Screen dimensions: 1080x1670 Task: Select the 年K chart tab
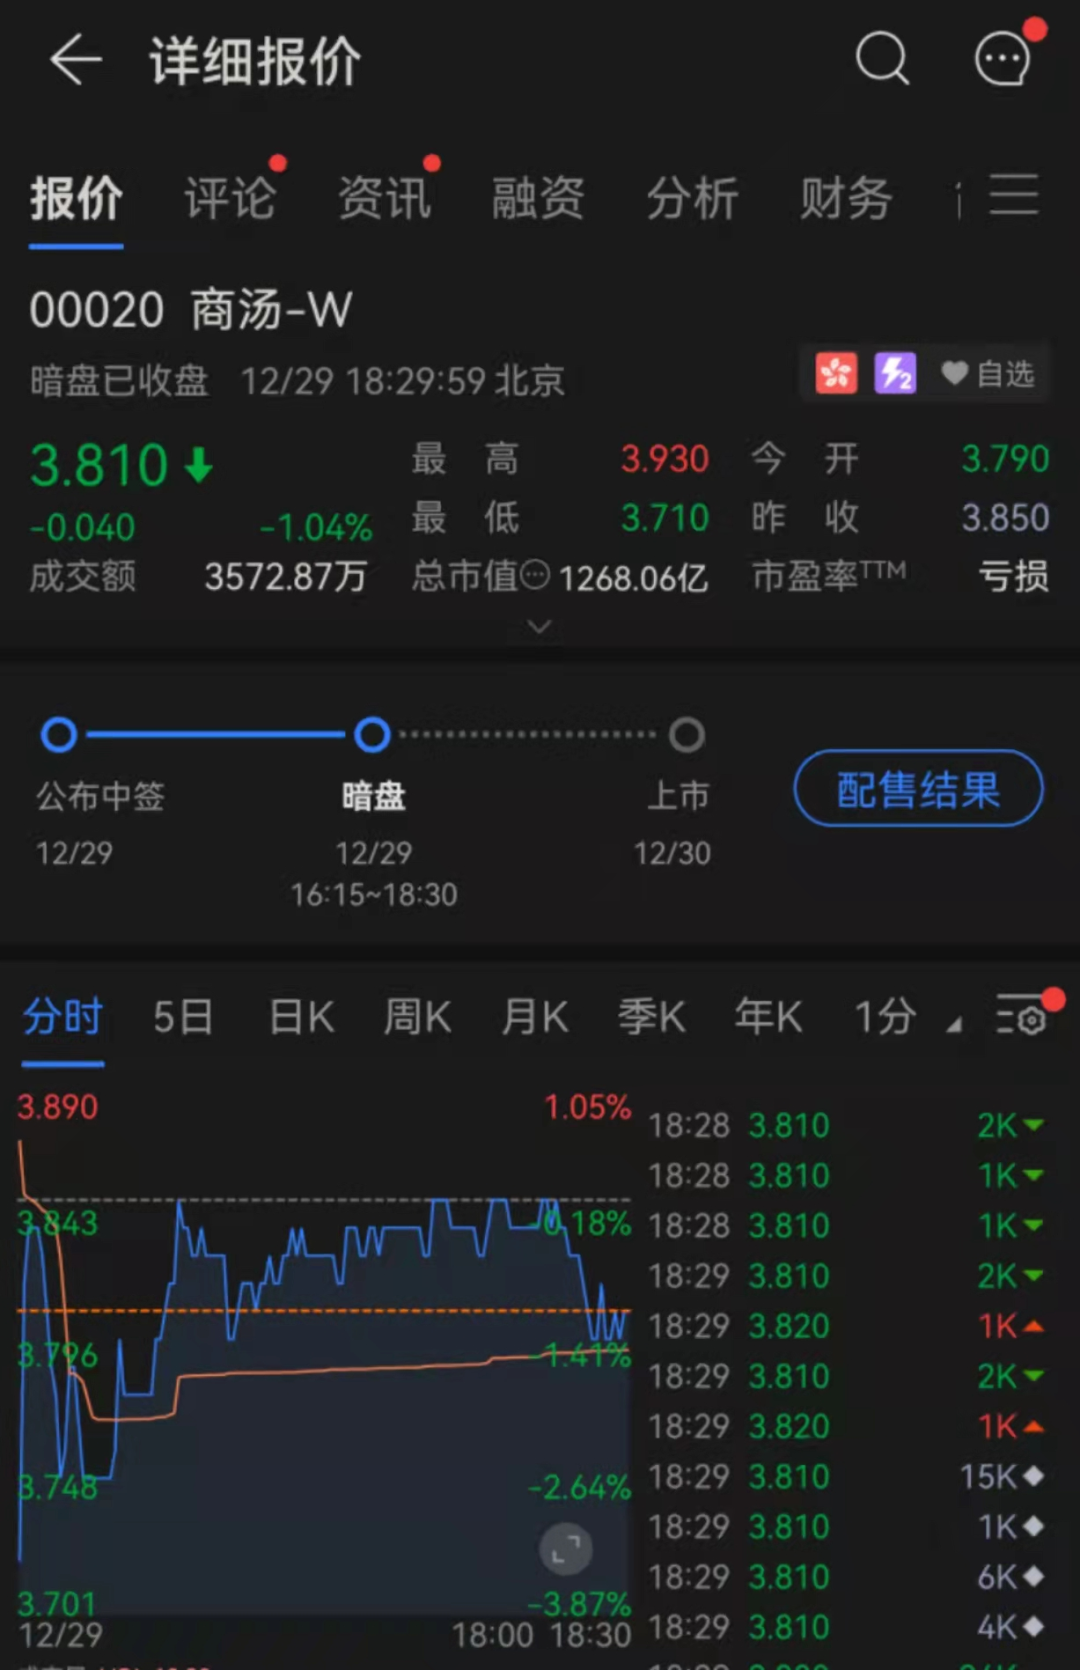(769, 1017)
